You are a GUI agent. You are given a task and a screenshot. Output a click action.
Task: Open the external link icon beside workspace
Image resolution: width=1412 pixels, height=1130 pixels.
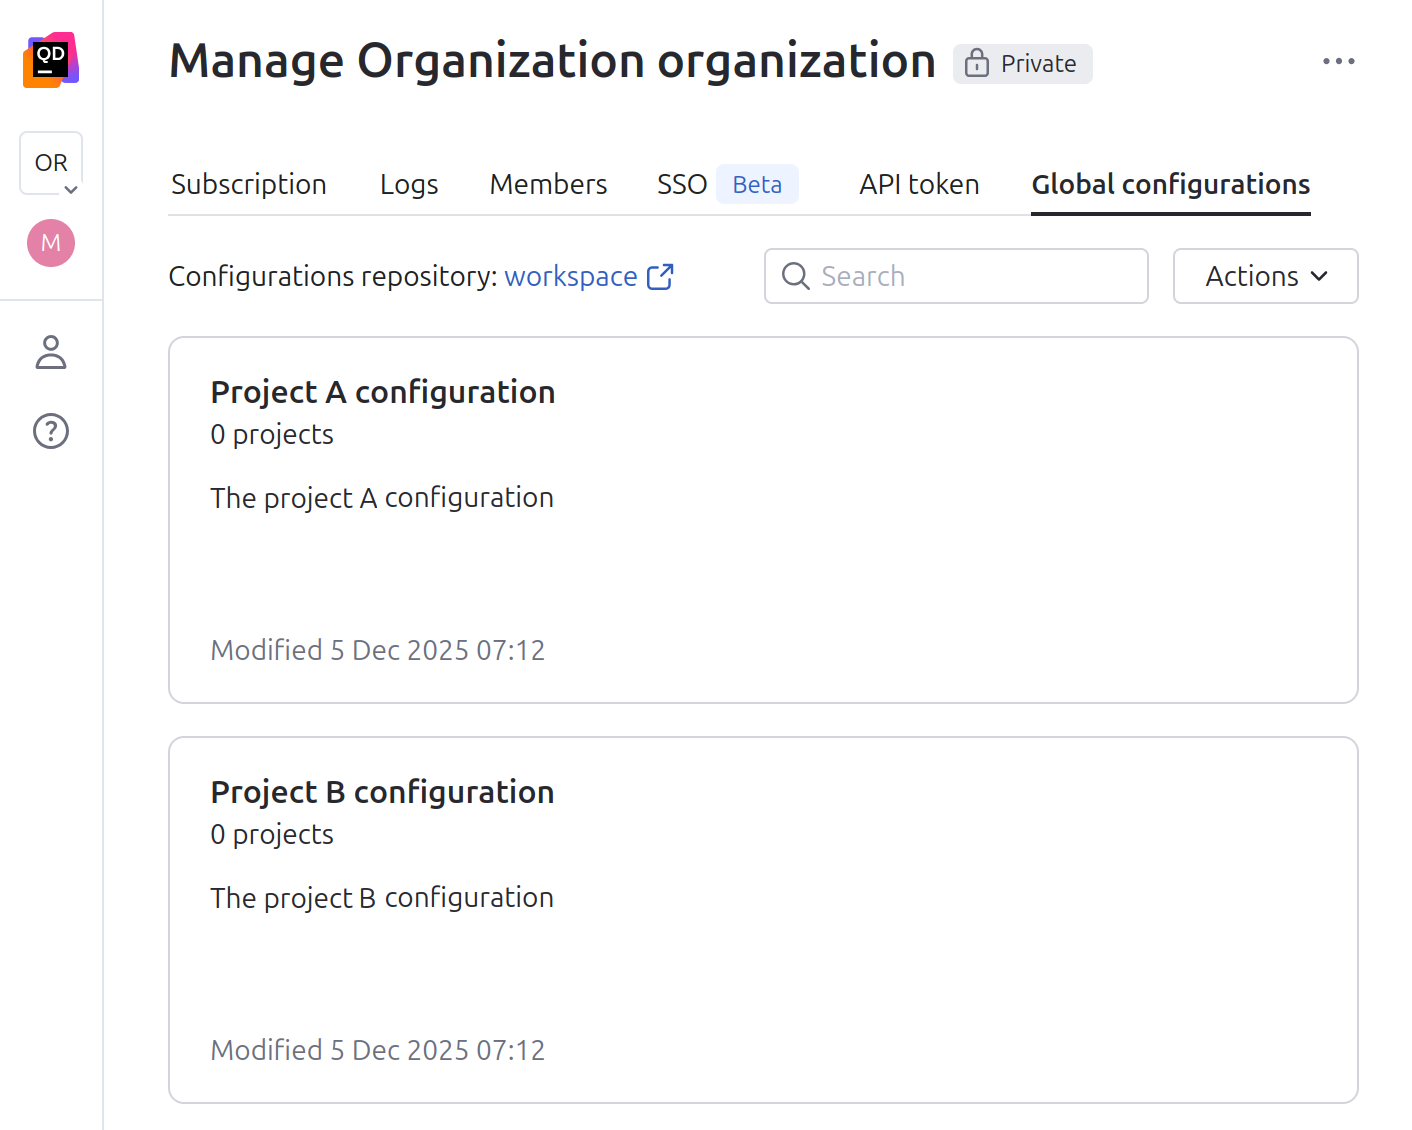click(660, 276)
